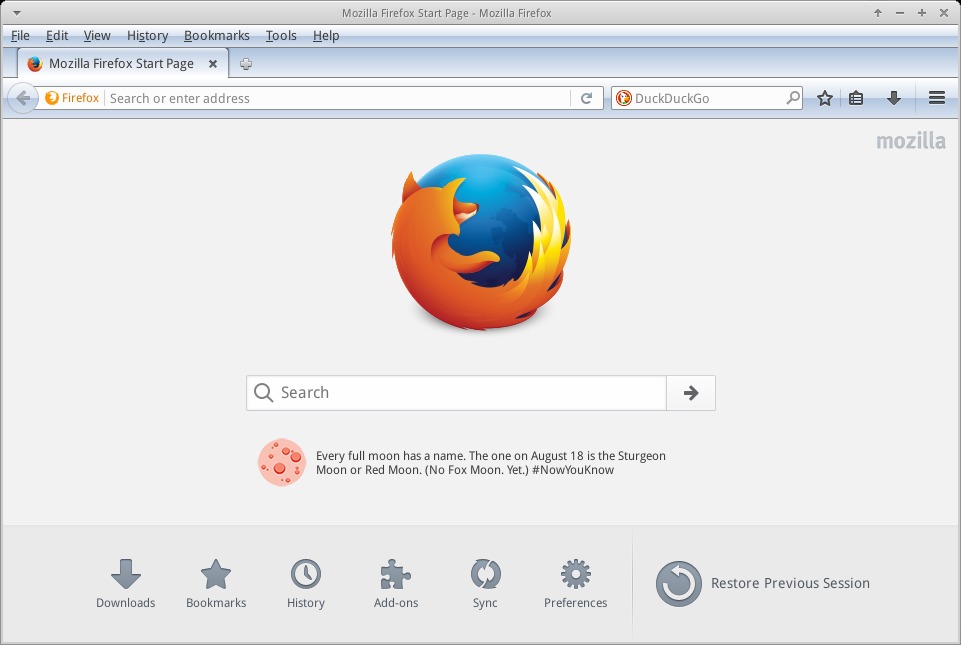
Task: Bookmark this page with the star icon
Action: coord(825,98)
